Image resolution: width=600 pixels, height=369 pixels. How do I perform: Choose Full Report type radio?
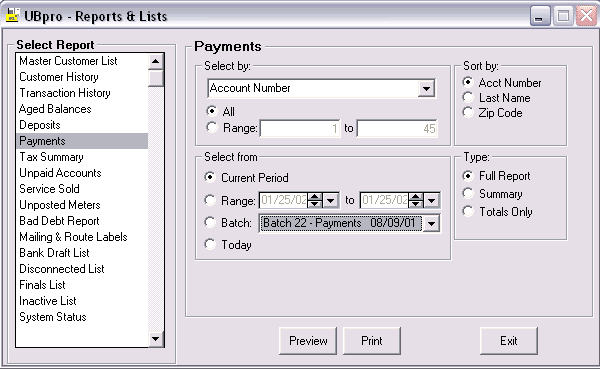pyautogui.click(x=468, y=175)
